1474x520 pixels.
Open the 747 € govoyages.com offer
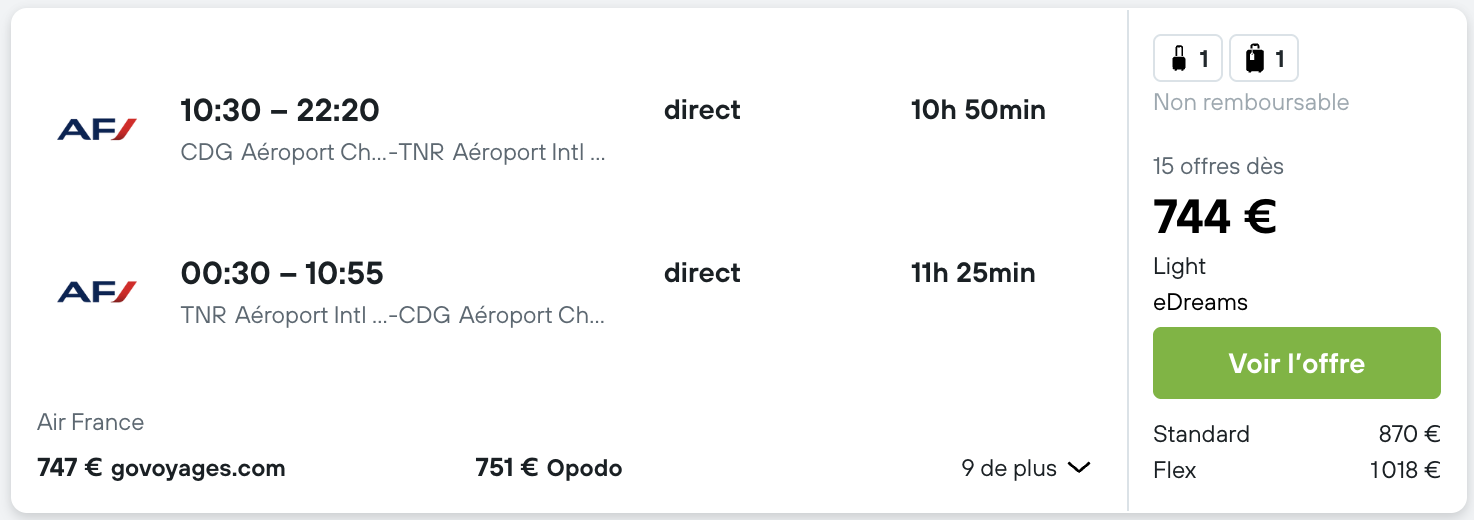pyautogui.click(x=161, y=468)
